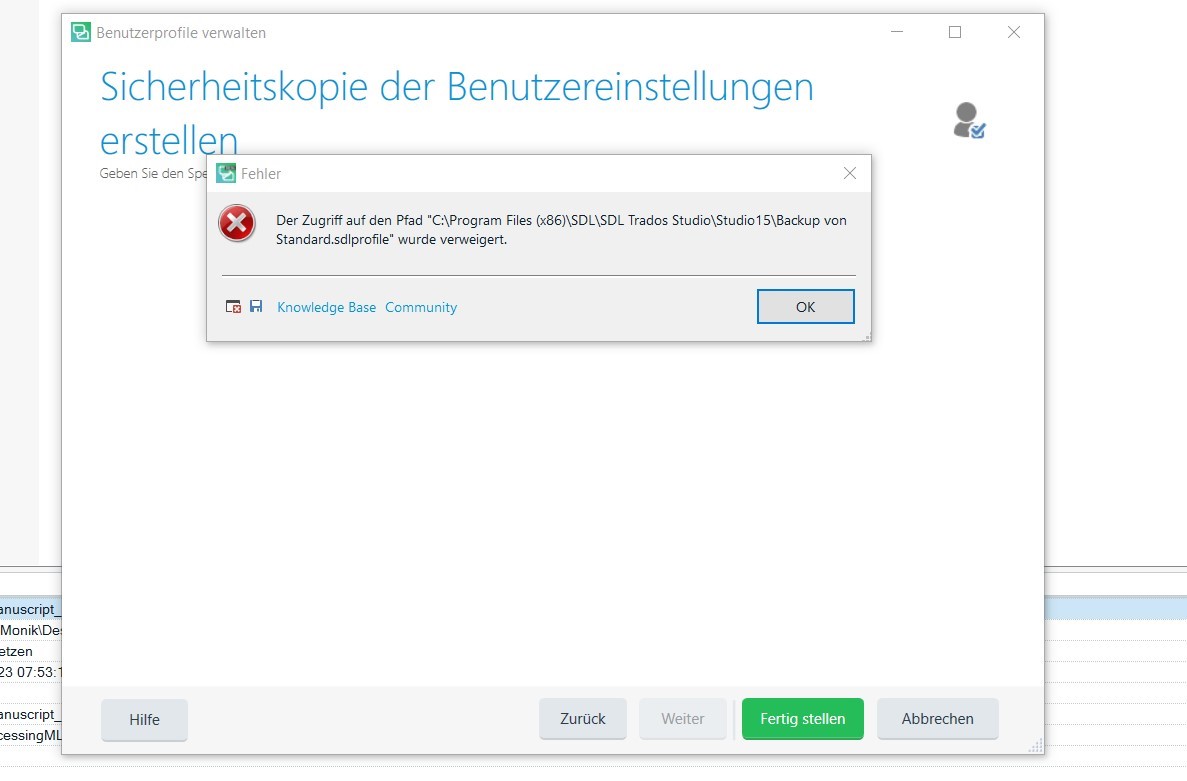1187x781 pixels.
Task: Click the save error report floppy icon
Action: click(256, 306)
